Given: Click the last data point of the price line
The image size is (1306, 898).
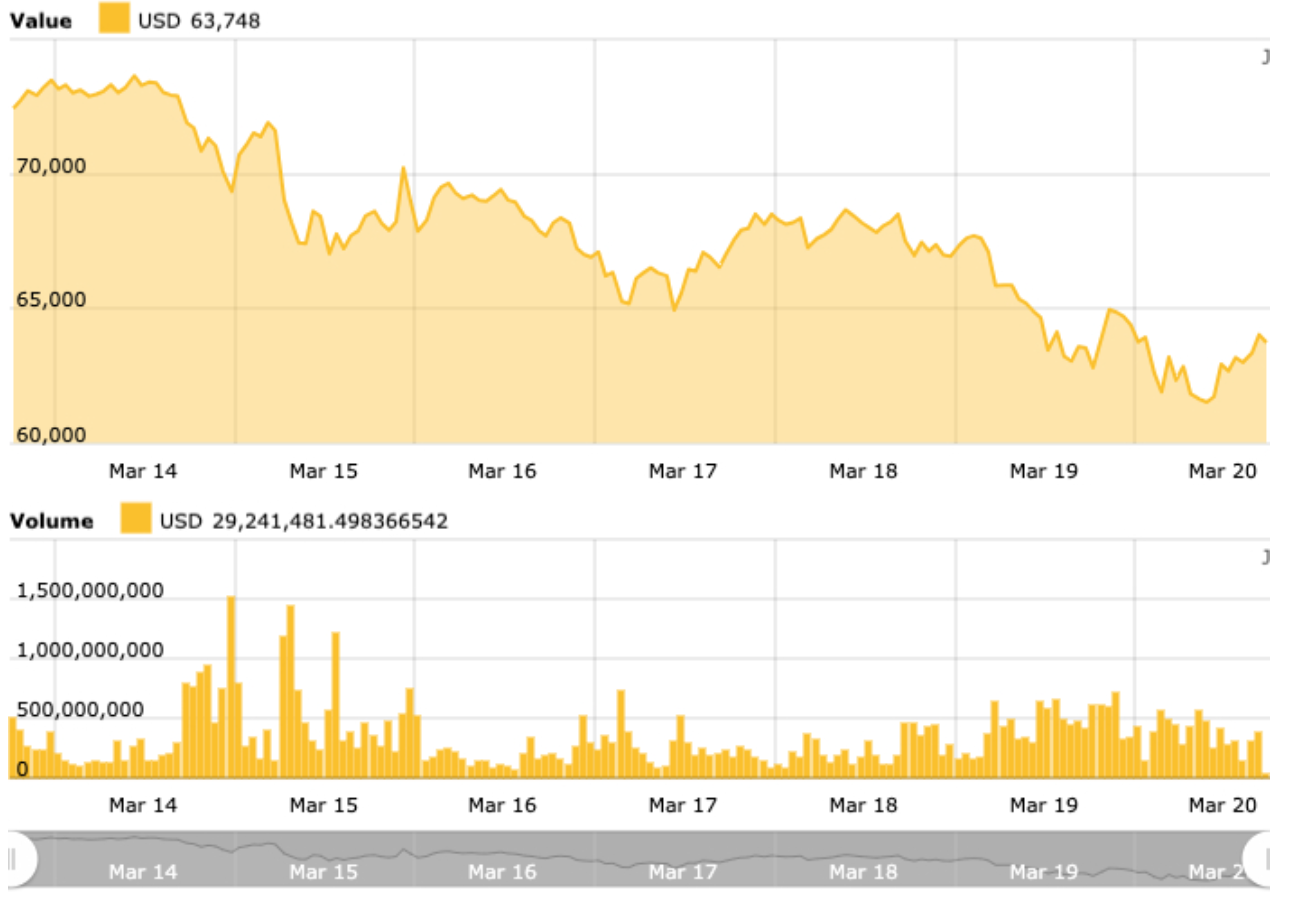Looking at the screenshot, I should tap(1265, 342).
